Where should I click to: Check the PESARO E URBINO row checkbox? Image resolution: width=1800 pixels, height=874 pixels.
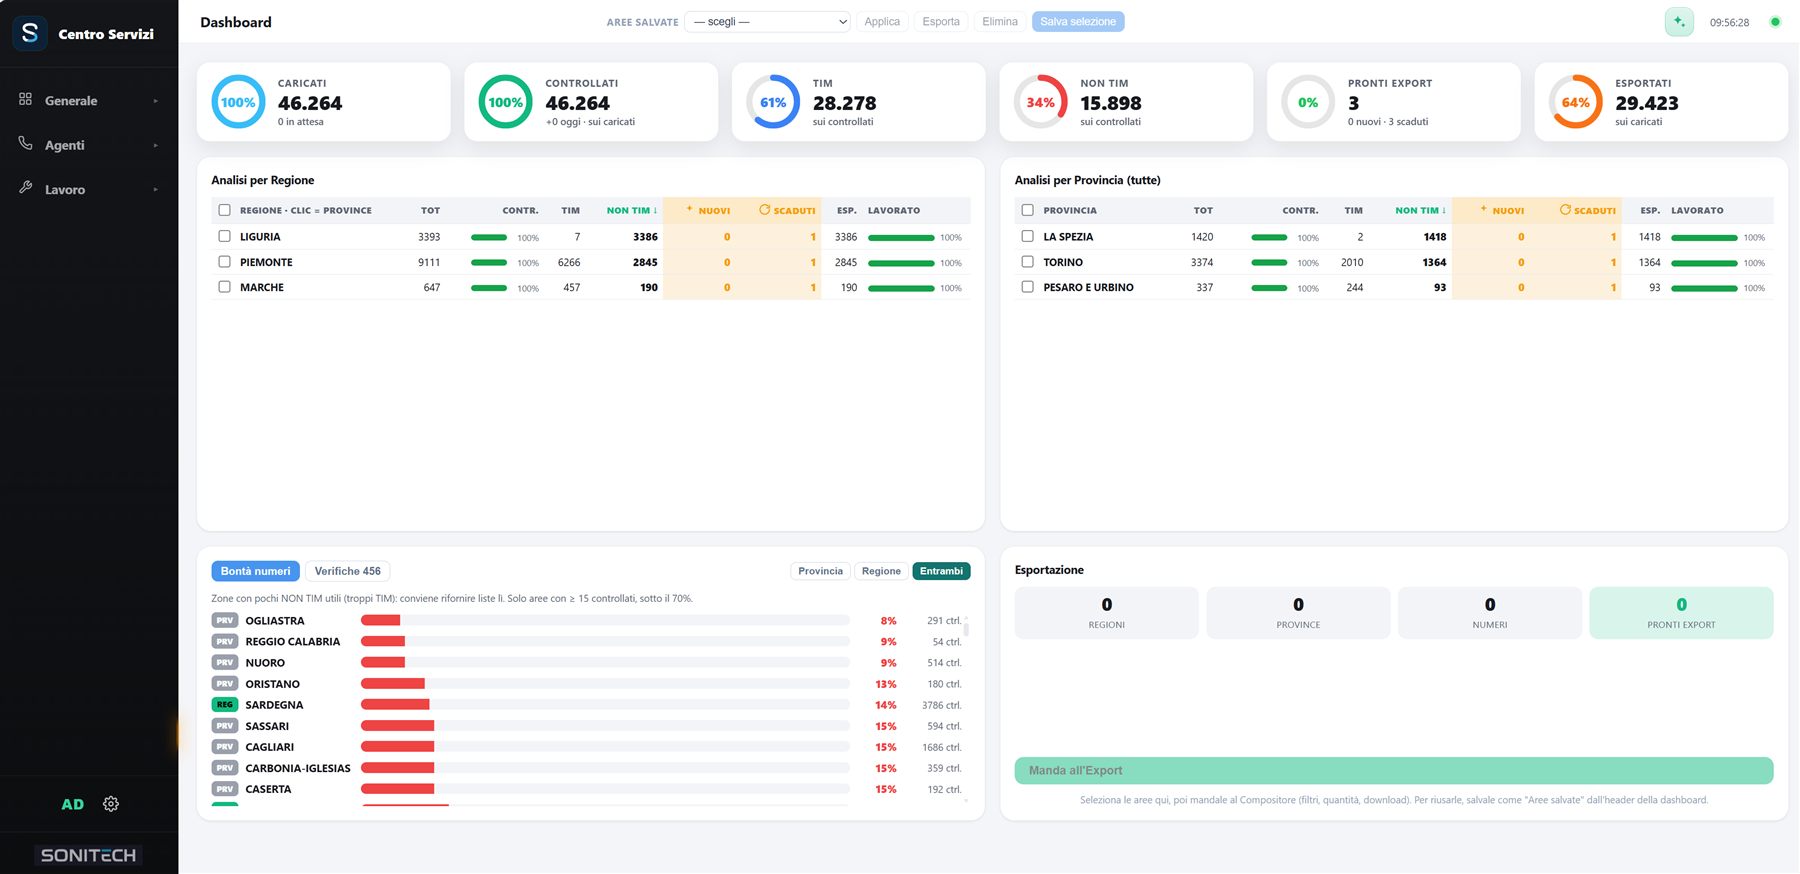pos(1027,287)
